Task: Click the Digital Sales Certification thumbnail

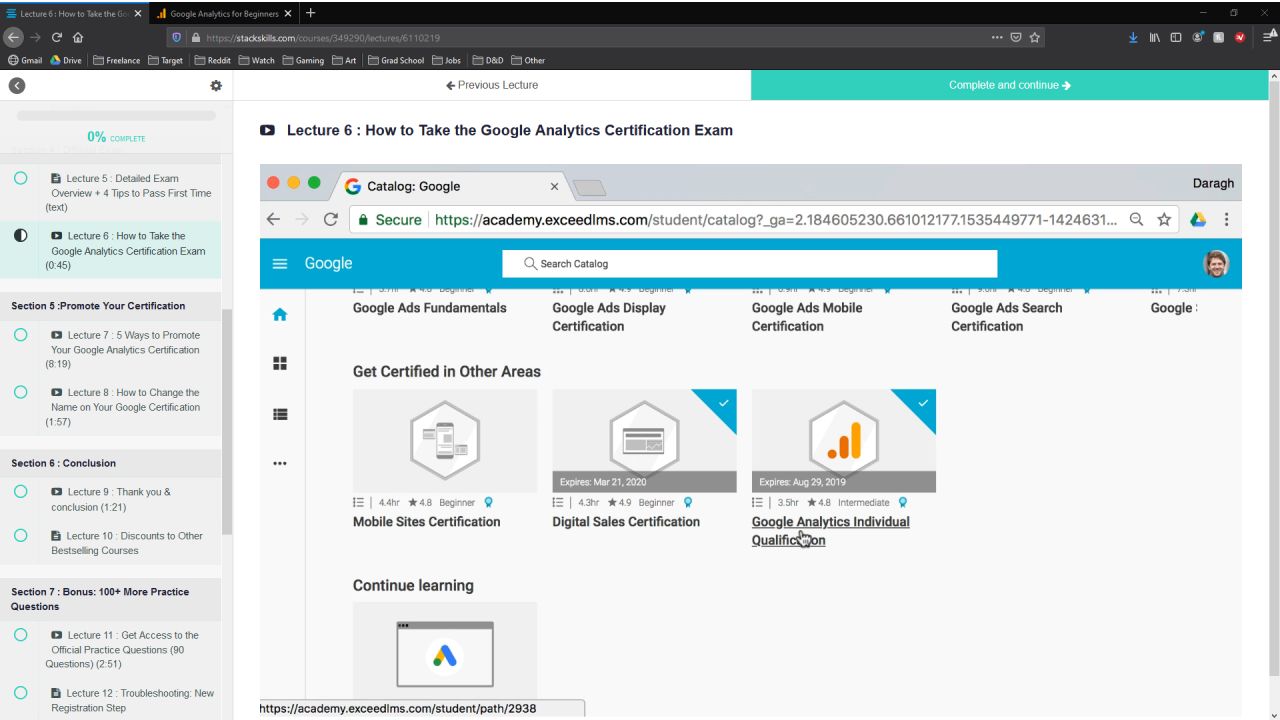Action: point(644,440)
